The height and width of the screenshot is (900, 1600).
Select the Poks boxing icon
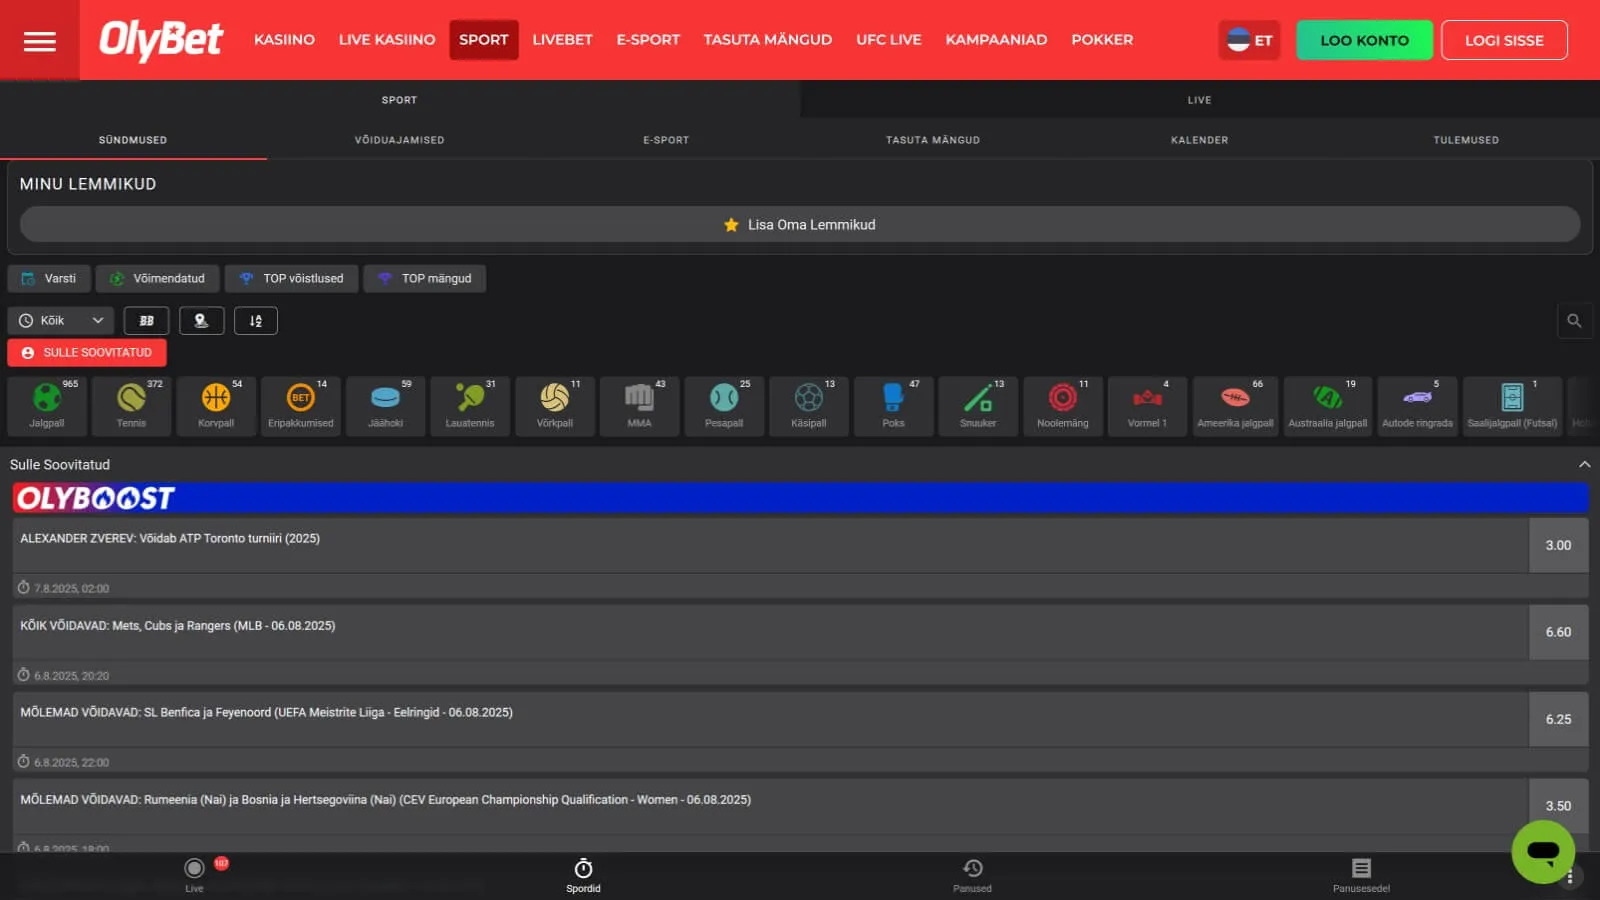(893, 405)
